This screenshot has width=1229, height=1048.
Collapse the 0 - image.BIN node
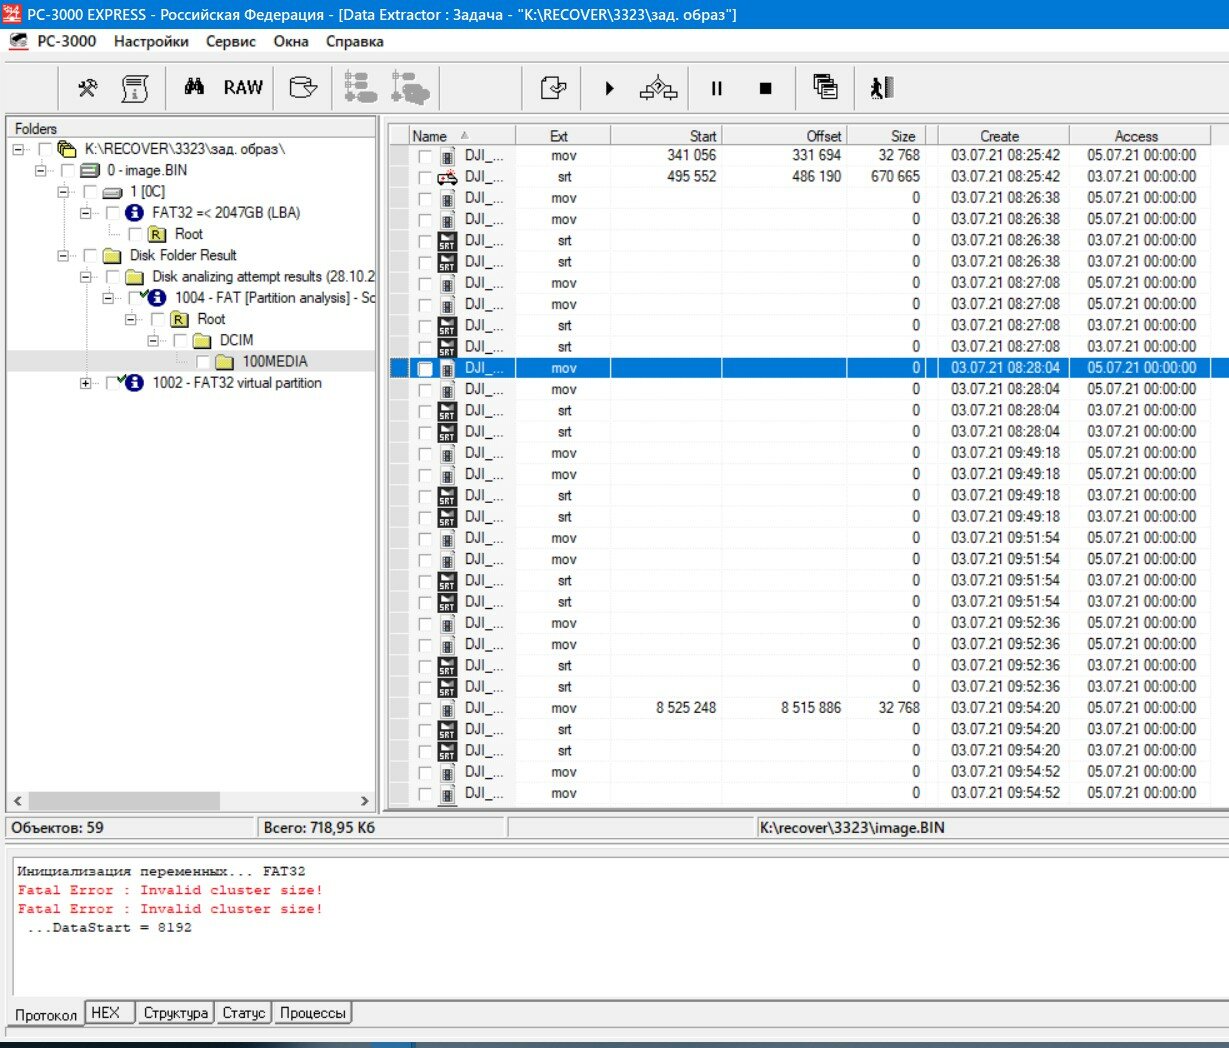click(41, 170)
